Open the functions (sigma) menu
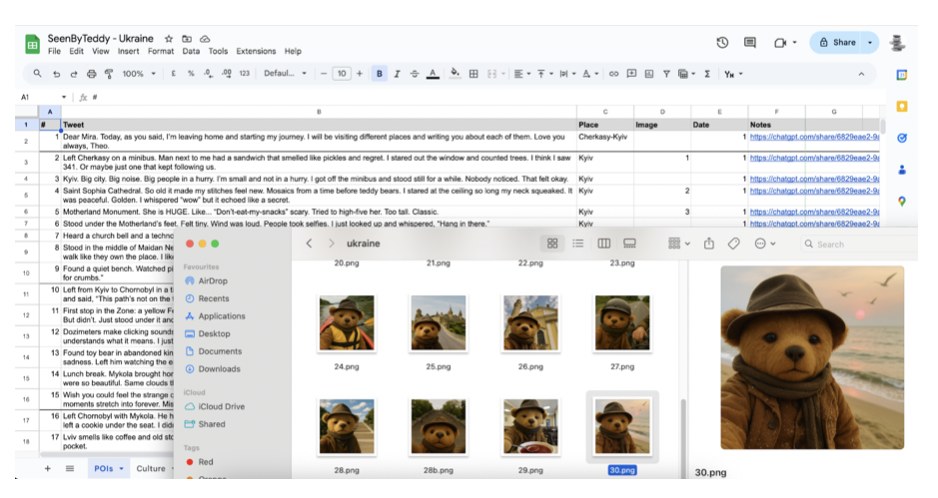Viewport: 938px width, 498px height. pos(707,74)
